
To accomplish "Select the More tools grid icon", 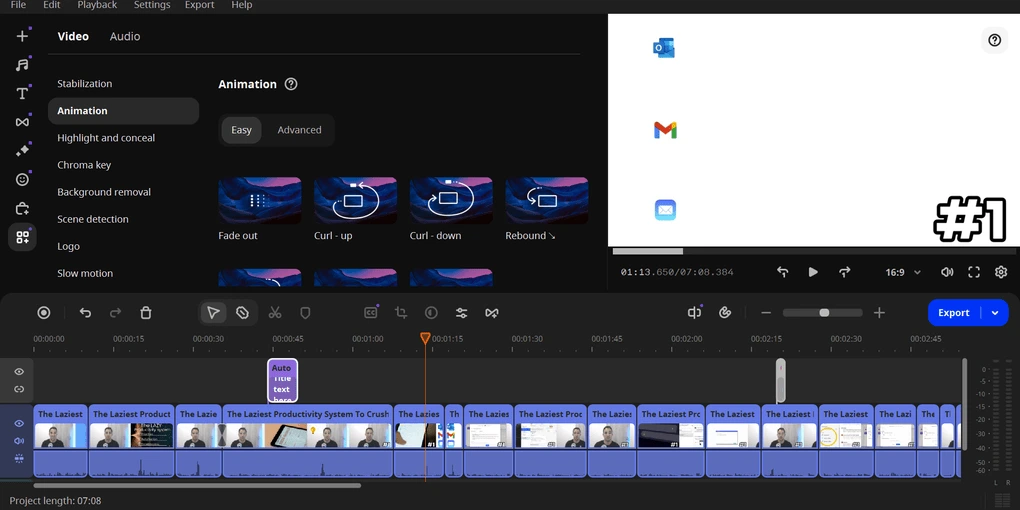I will (22, 237).
